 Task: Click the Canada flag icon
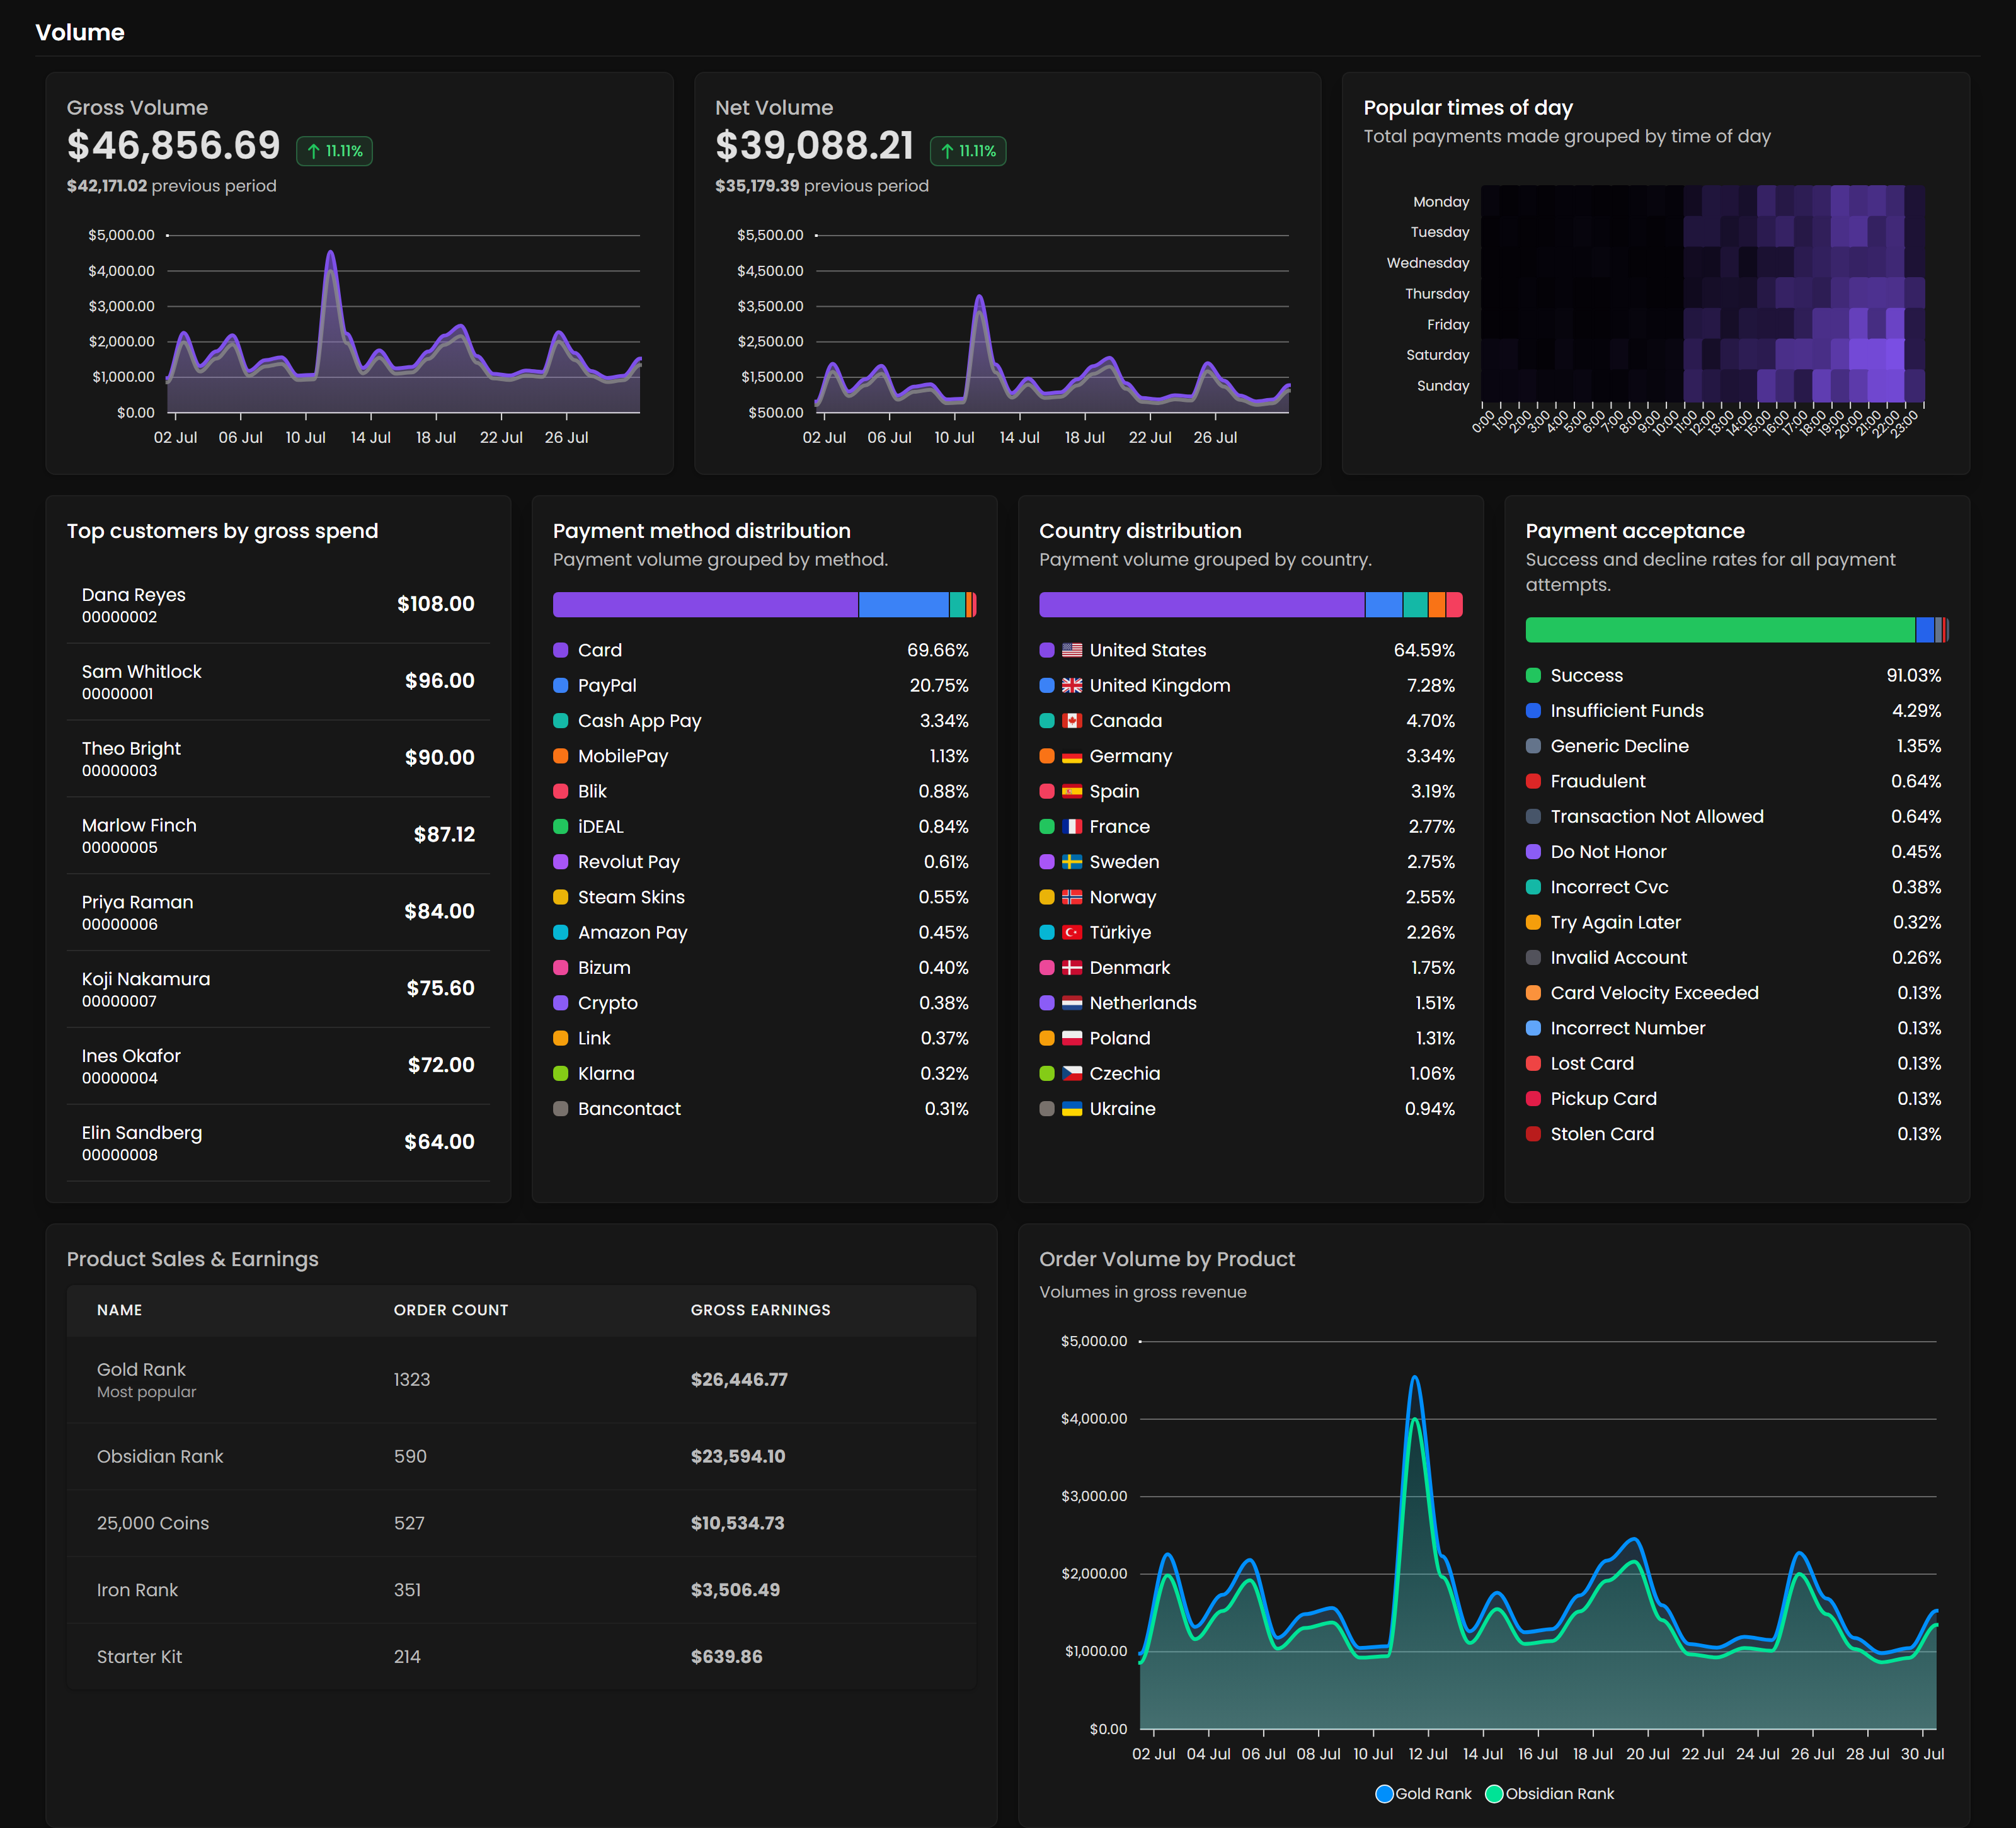pyautogui.click(x=1071, y=721)
